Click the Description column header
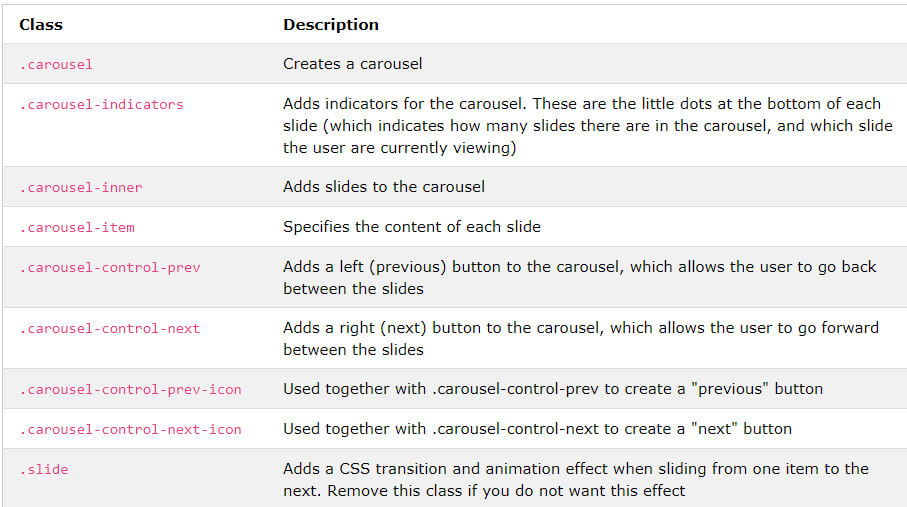Viewport: 907px width, 507px height. pos(331,24)
